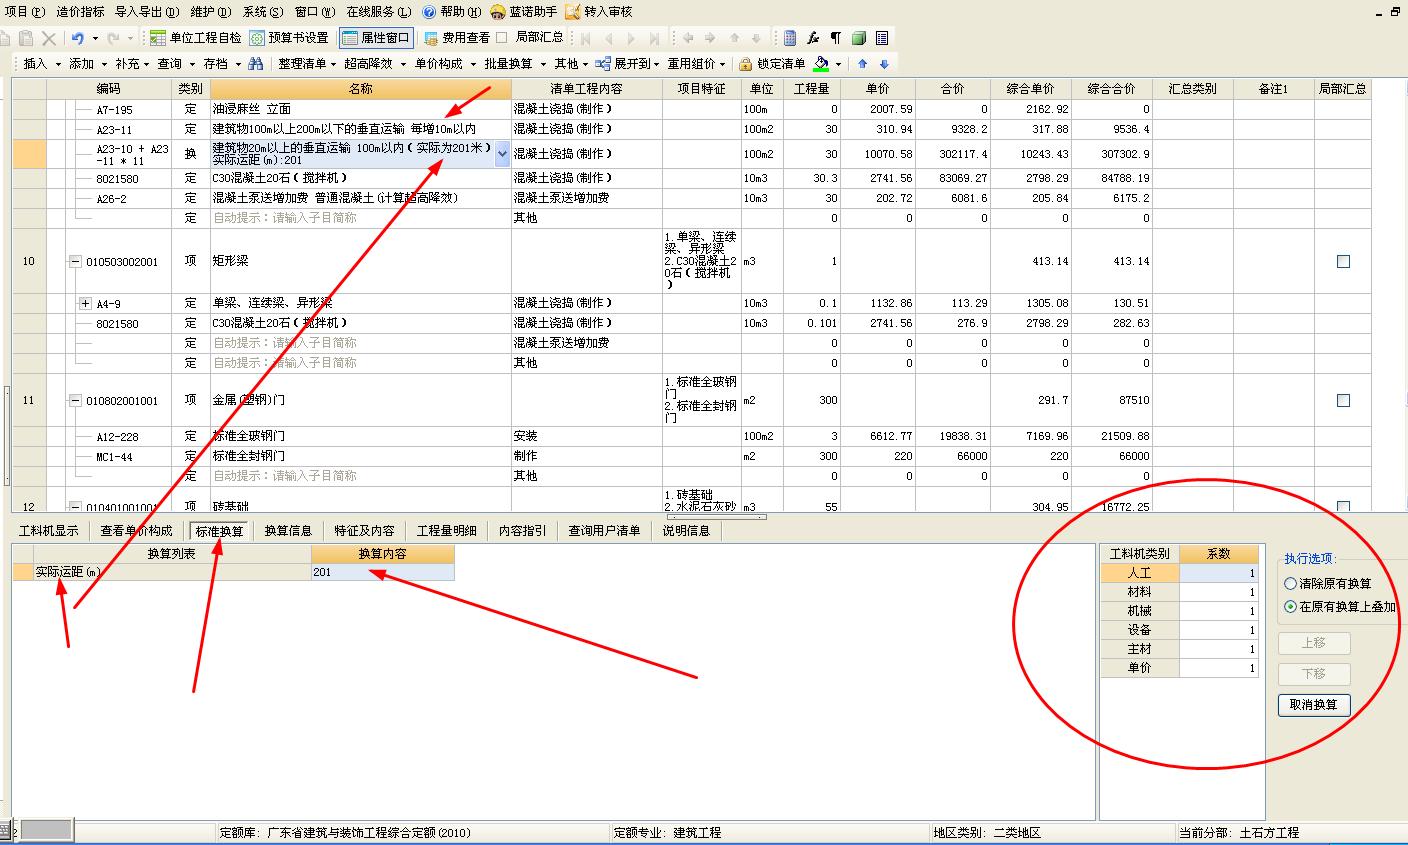The height and width of the screenshot is (845, 1408).
Task: Click the fx formula icon
Action: (x=813, y=38)
